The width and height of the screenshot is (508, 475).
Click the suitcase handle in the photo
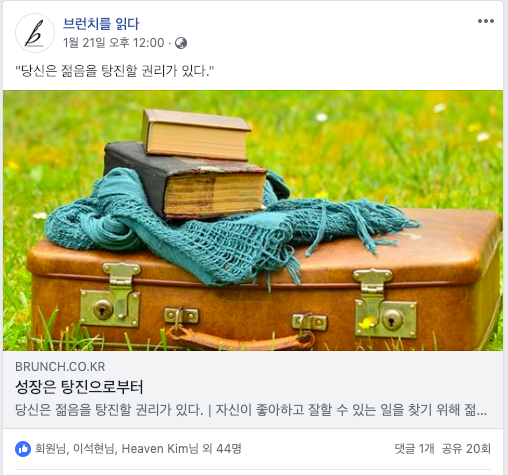point(240,338)
